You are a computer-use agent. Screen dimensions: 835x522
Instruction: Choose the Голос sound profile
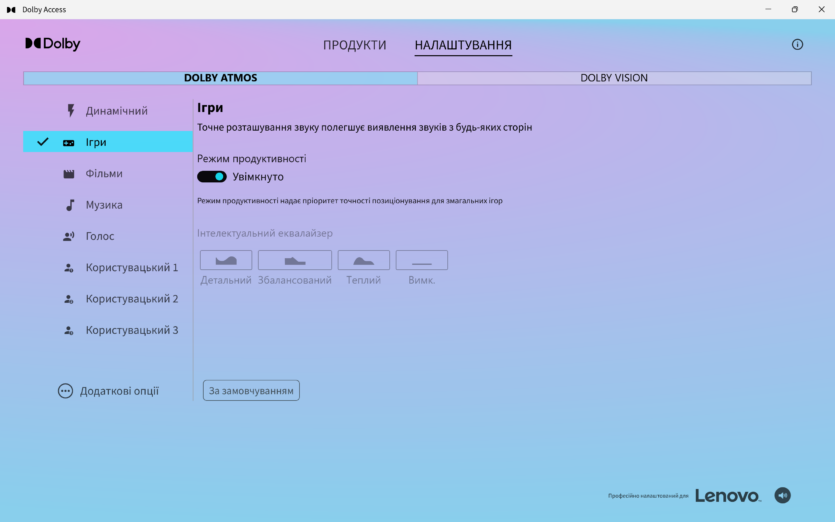pos(108,236)
